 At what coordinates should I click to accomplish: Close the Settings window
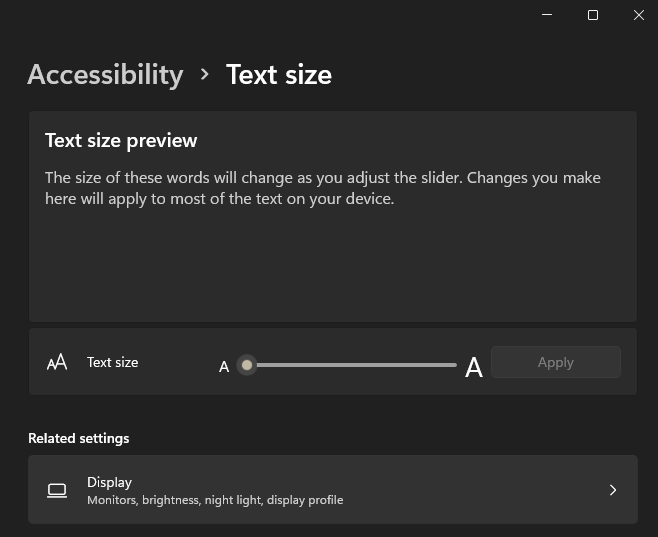point(639,15)
